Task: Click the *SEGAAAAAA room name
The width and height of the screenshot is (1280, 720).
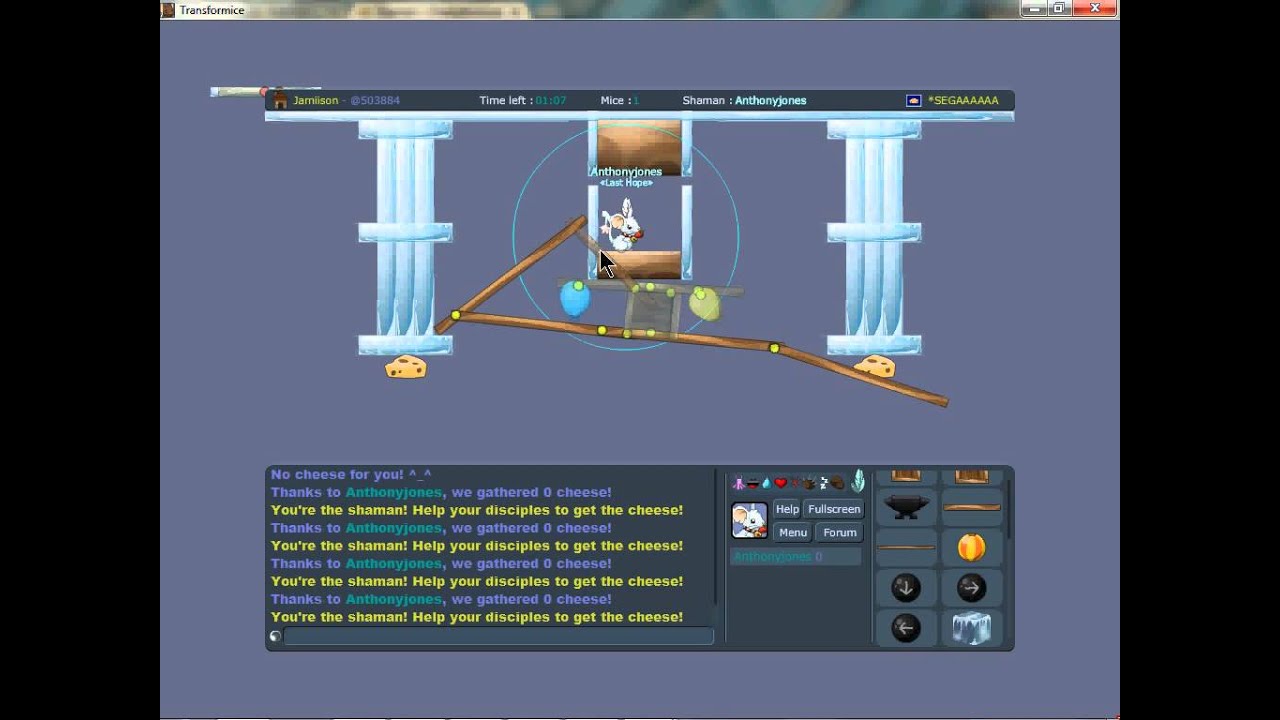Action: (x=963, y=100)
